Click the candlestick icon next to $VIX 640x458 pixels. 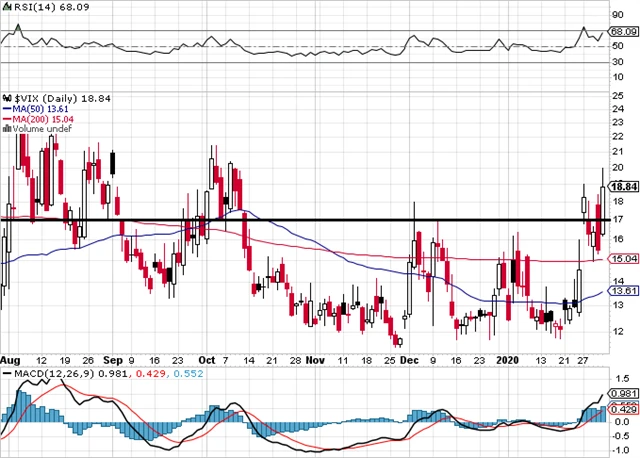pyautogui.click(x=5, y=99)
